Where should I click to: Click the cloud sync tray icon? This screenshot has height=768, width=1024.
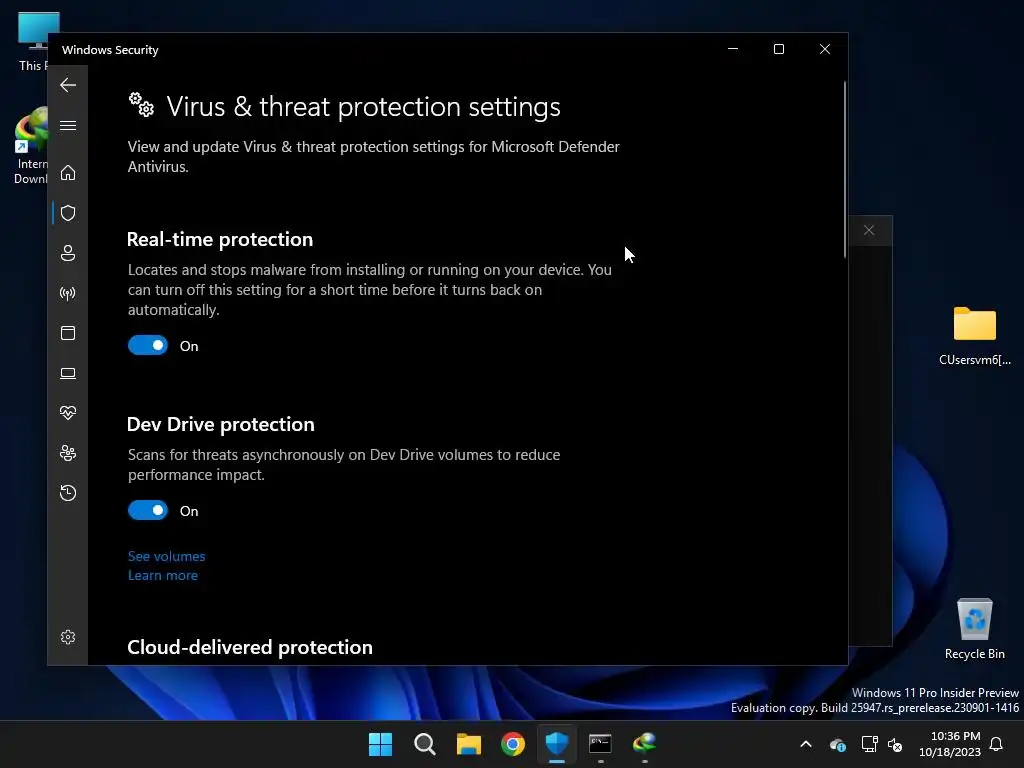pos(838,744)
